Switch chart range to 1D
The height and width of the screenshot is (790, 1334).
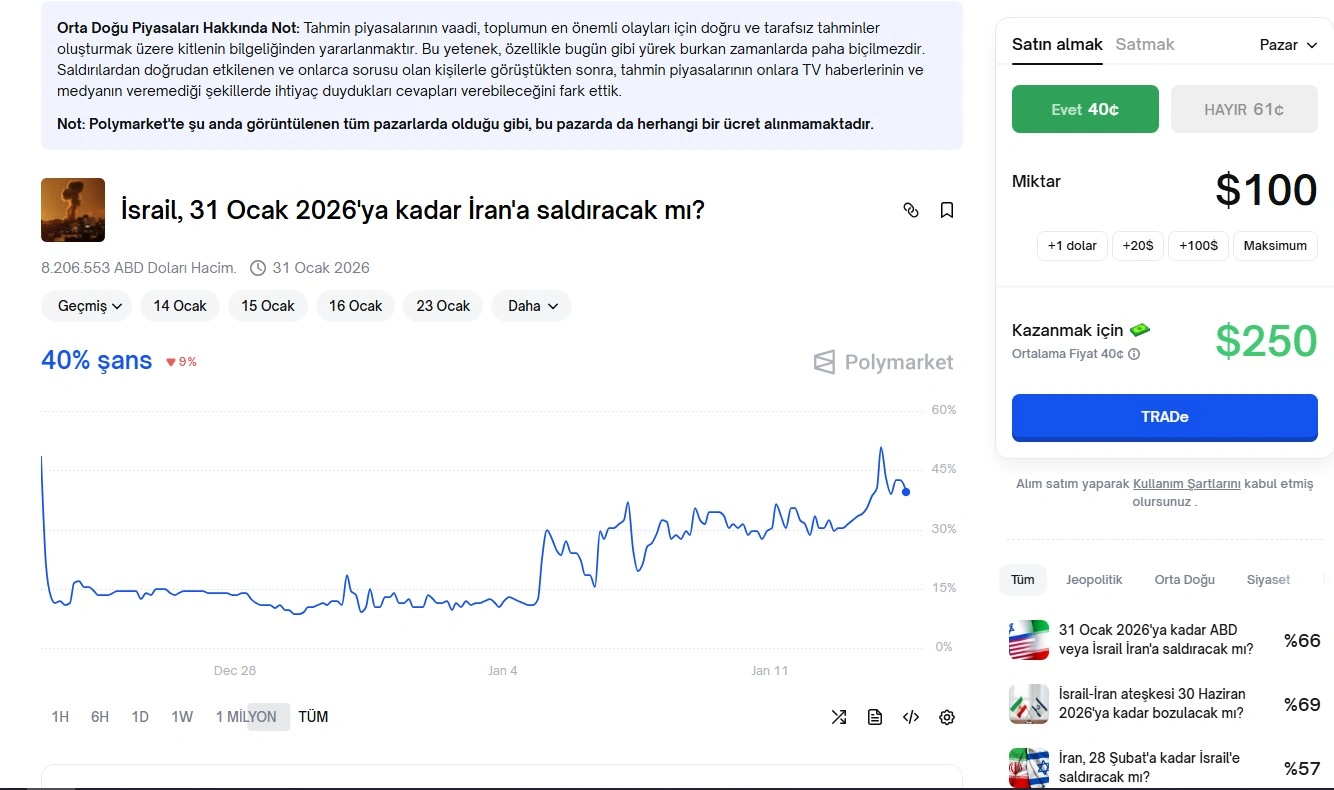pos(140,717)
